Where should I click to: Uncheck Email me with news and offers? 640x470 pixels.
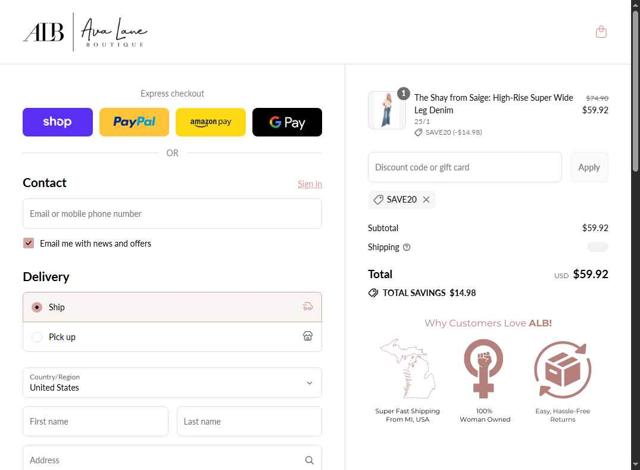(x=29, y=243)
